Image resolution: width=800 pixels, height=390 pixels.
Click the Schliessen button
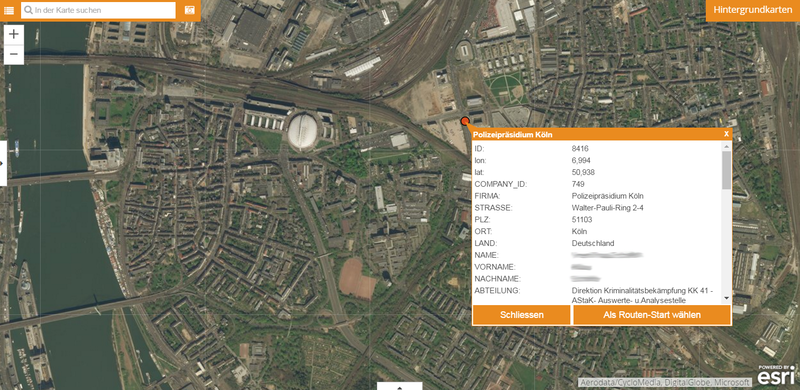(521, 315)
